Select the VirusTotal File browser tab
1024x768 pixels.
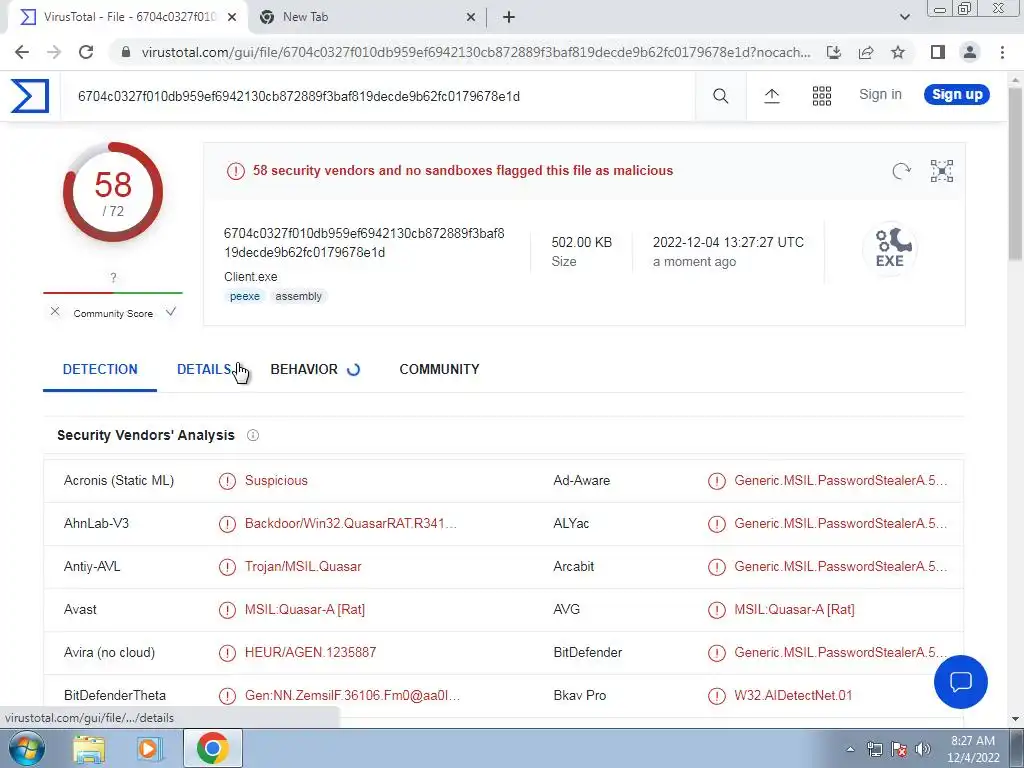(128, 18)
